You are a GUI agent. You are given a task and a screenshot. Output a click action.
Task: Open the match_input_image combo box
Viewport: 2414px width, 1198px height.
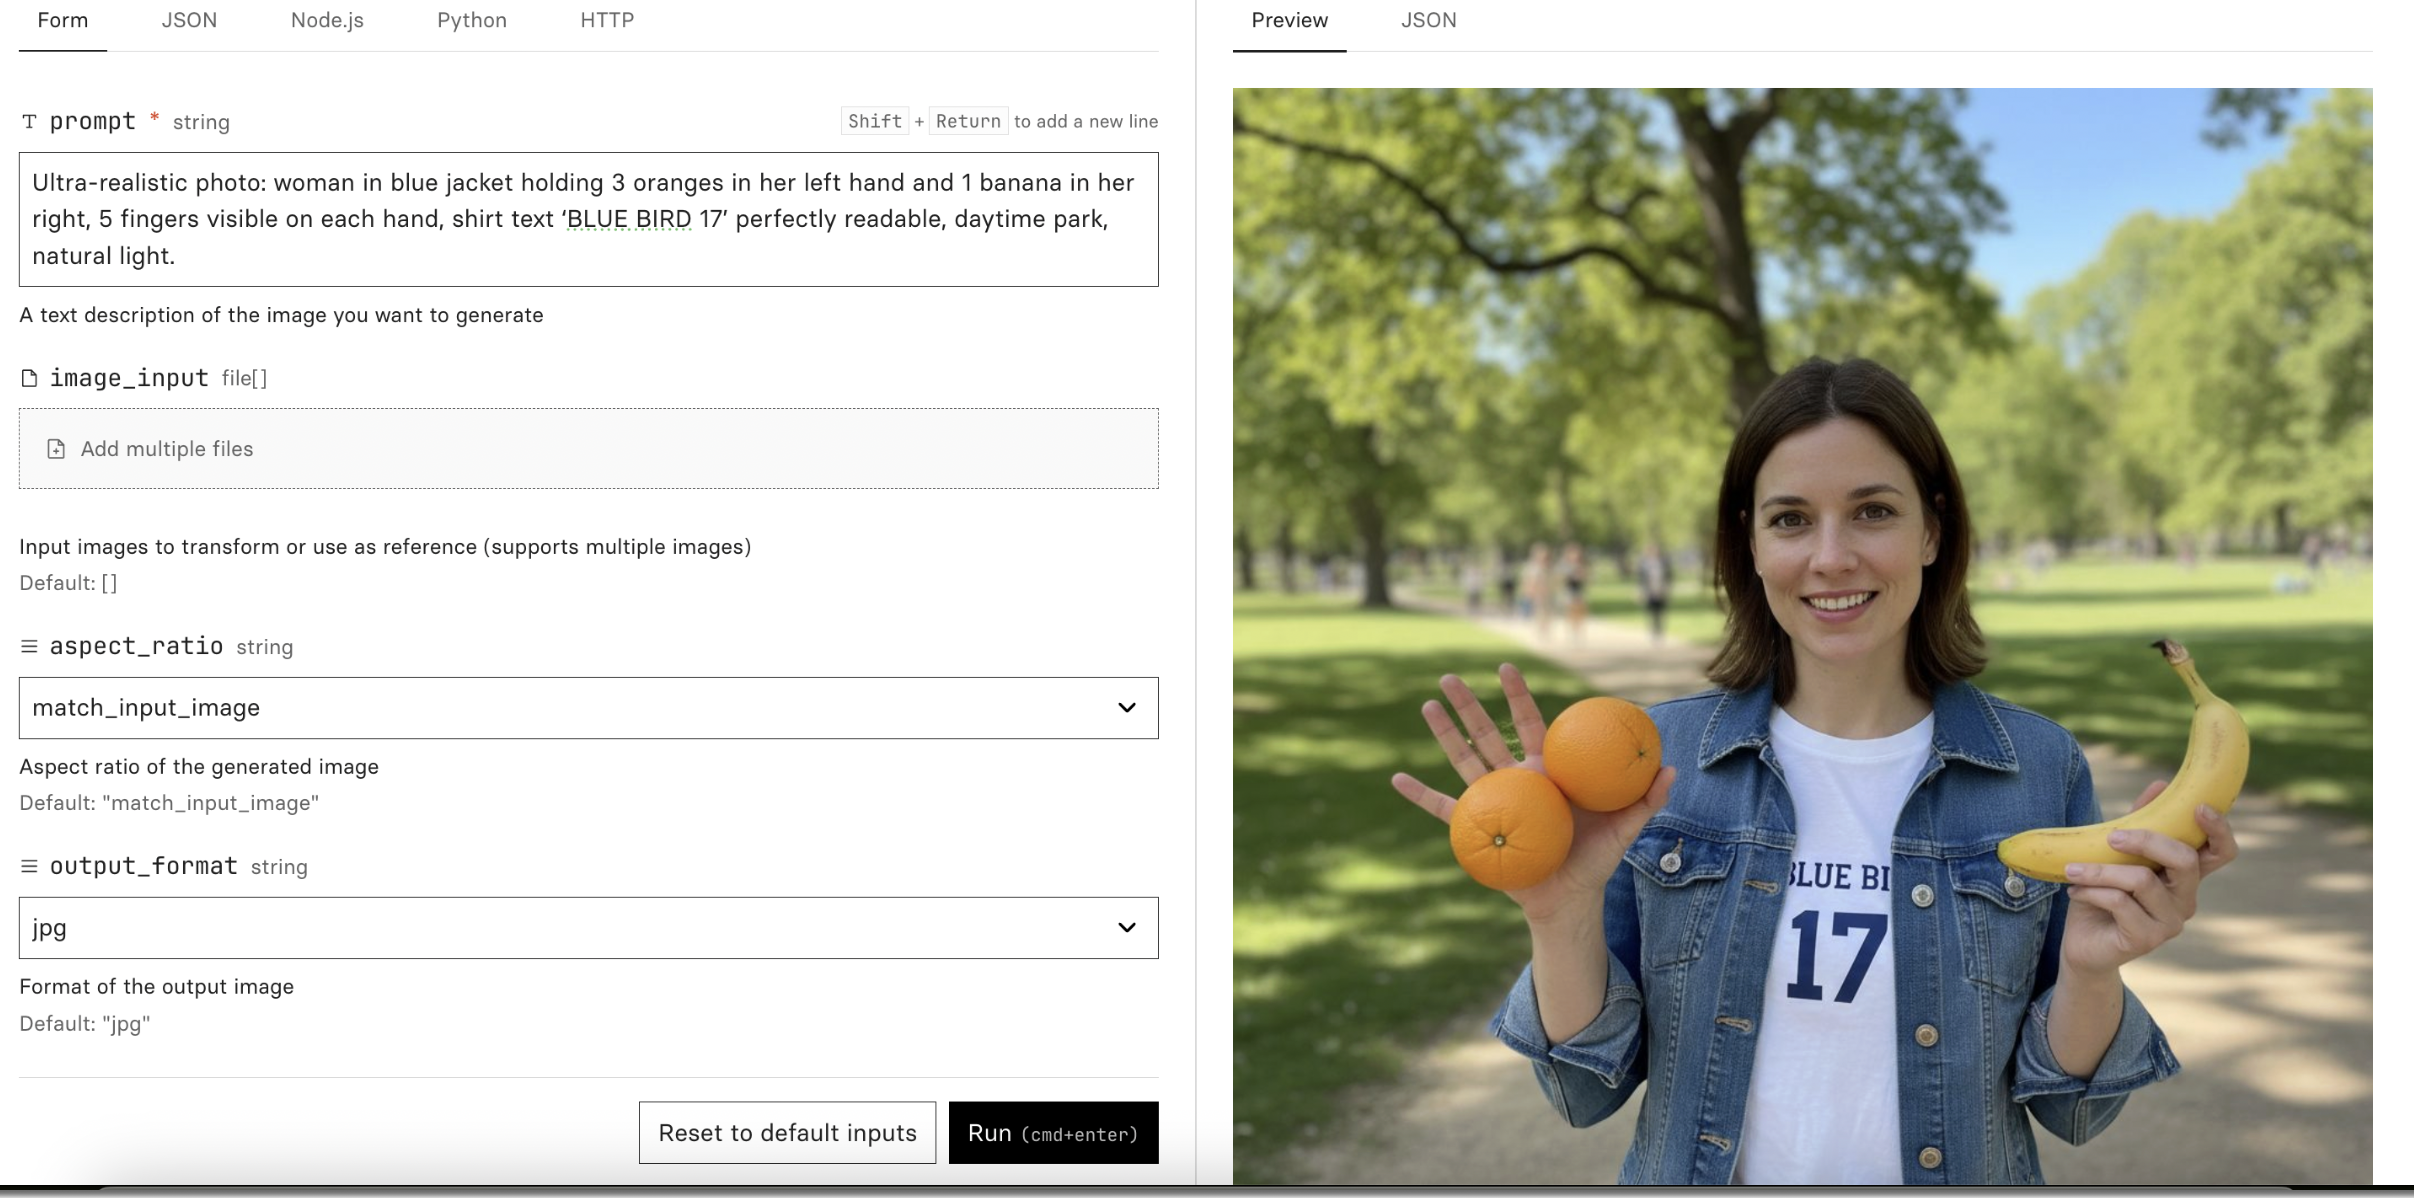point(560,708)
